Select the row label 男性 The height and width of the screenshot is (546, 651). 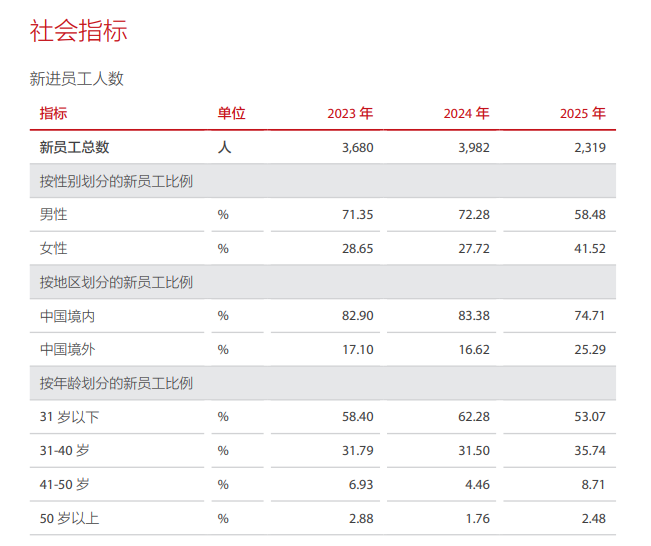coord(54,214)
